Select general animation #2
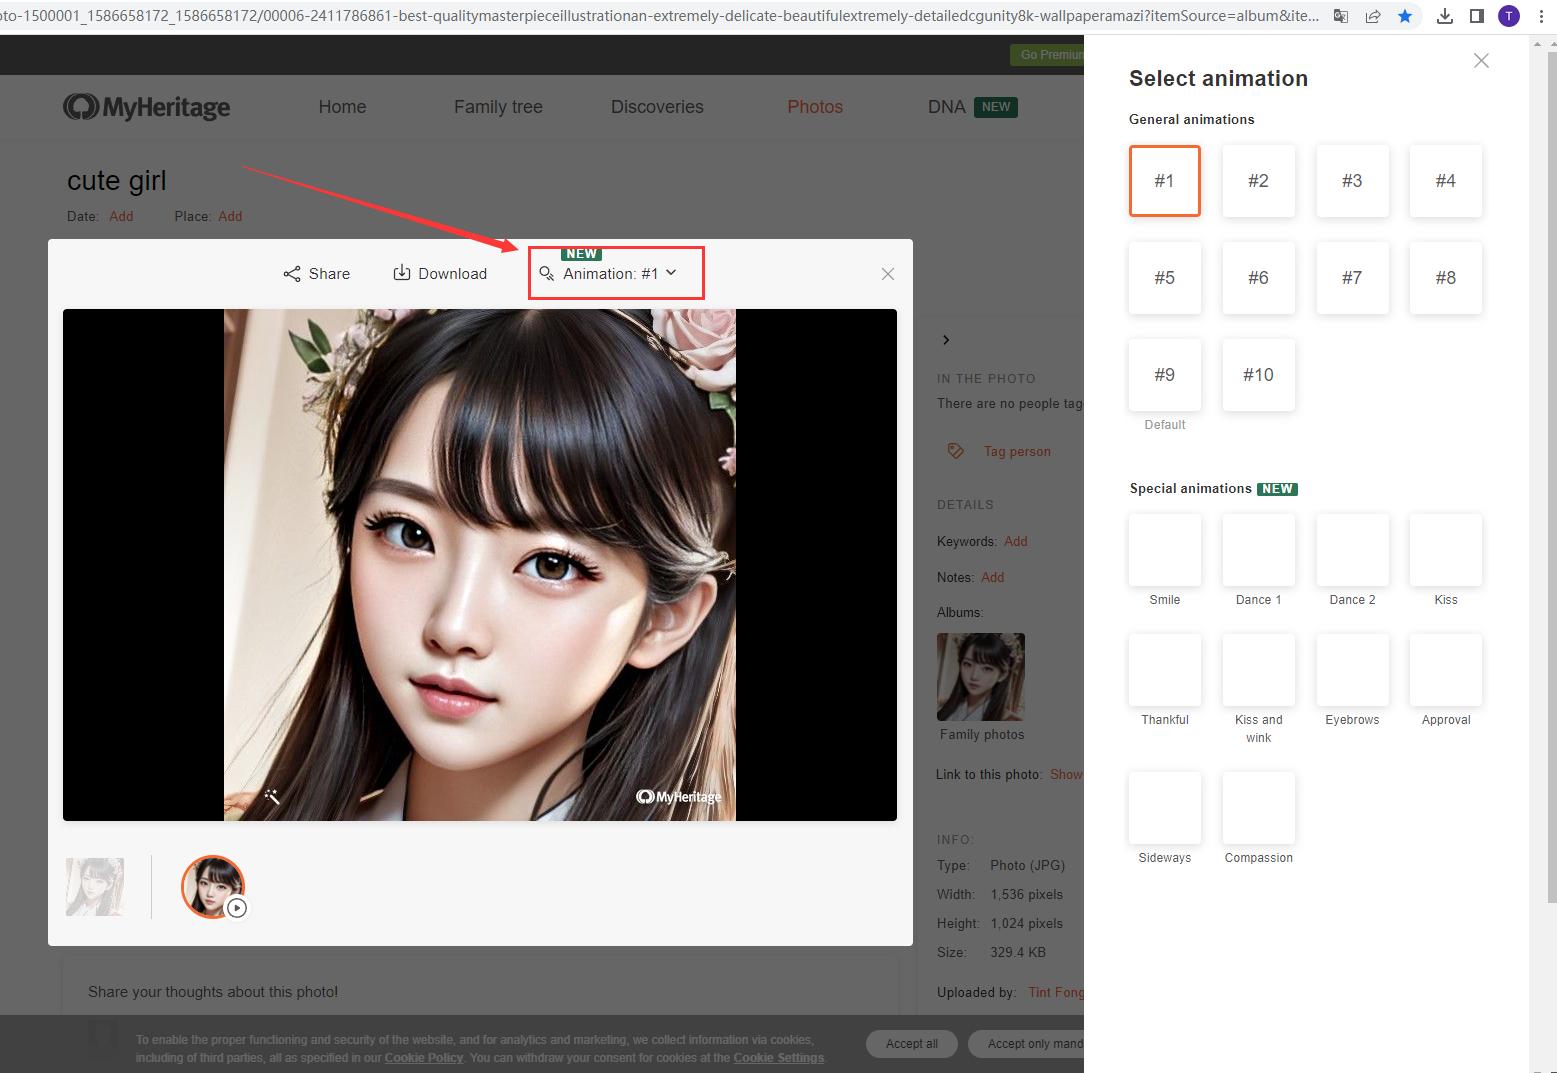 coord(1258,181)
